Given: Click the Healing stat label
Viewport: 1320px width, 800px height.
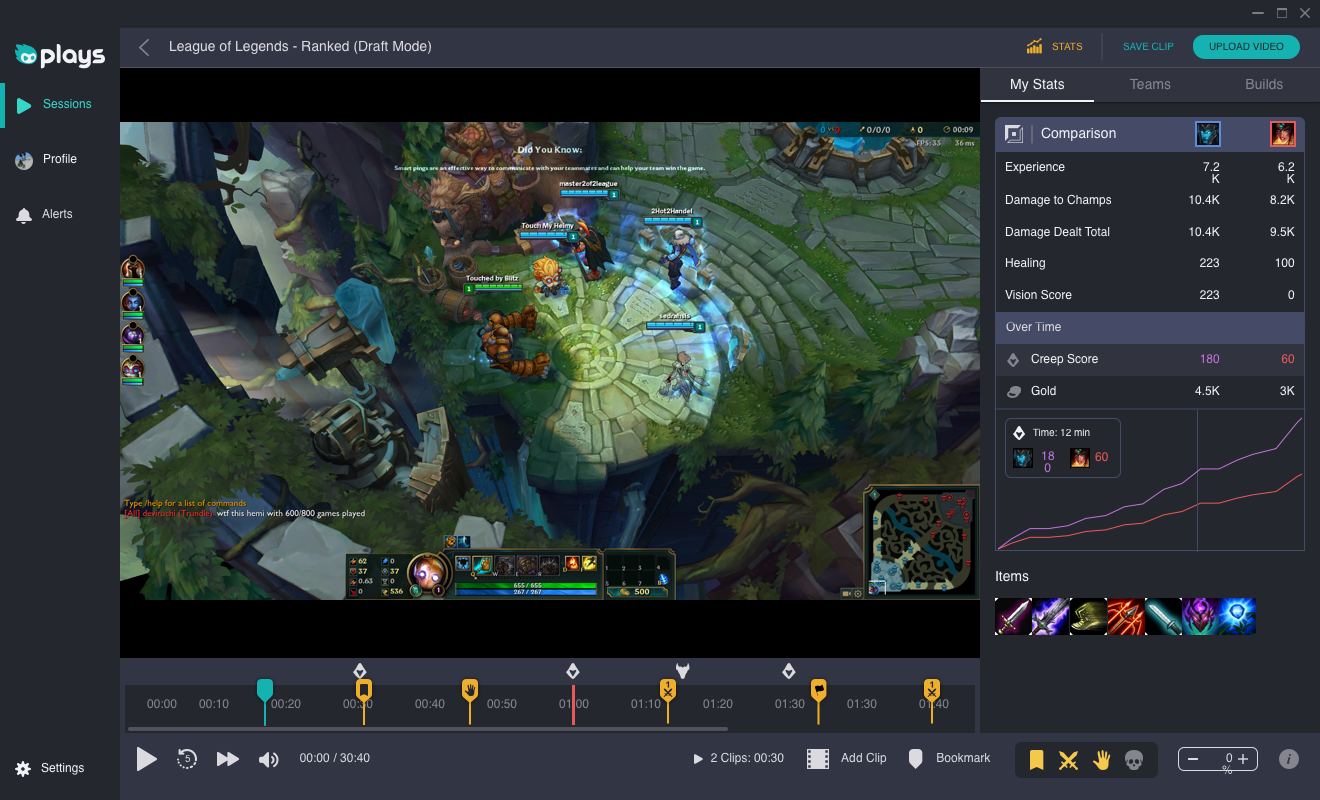Looking at the screenshot, I should [x=1025, y=263].
